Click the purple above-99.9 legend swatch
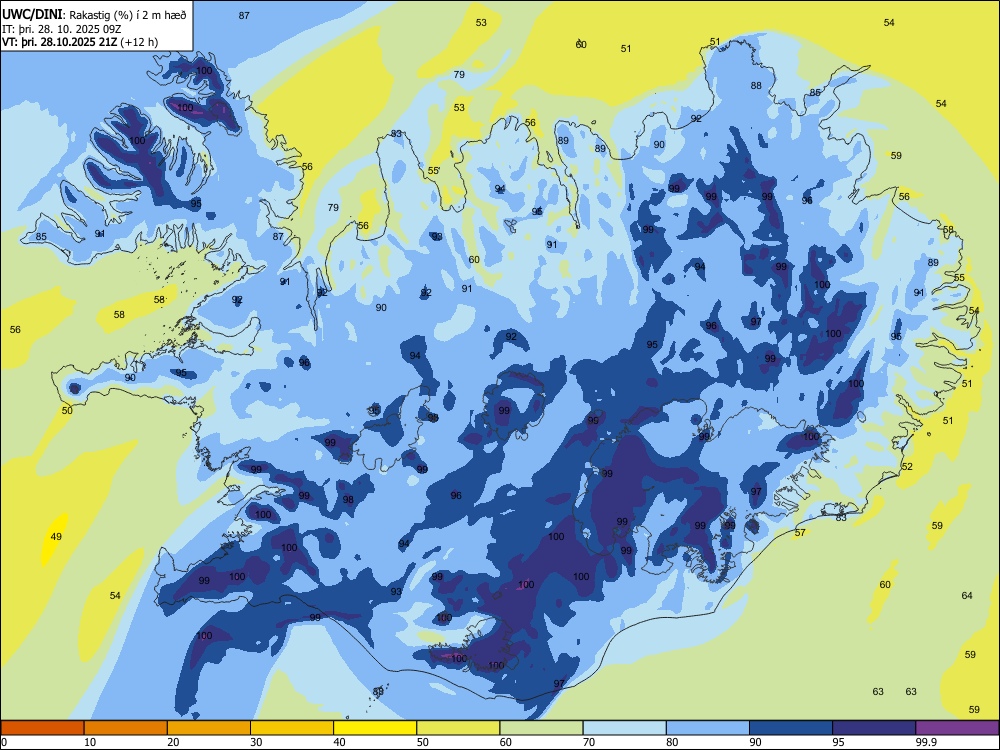The height and width of the screenshot is (750, 1000). pyautogui.click(x=957, y=728)
